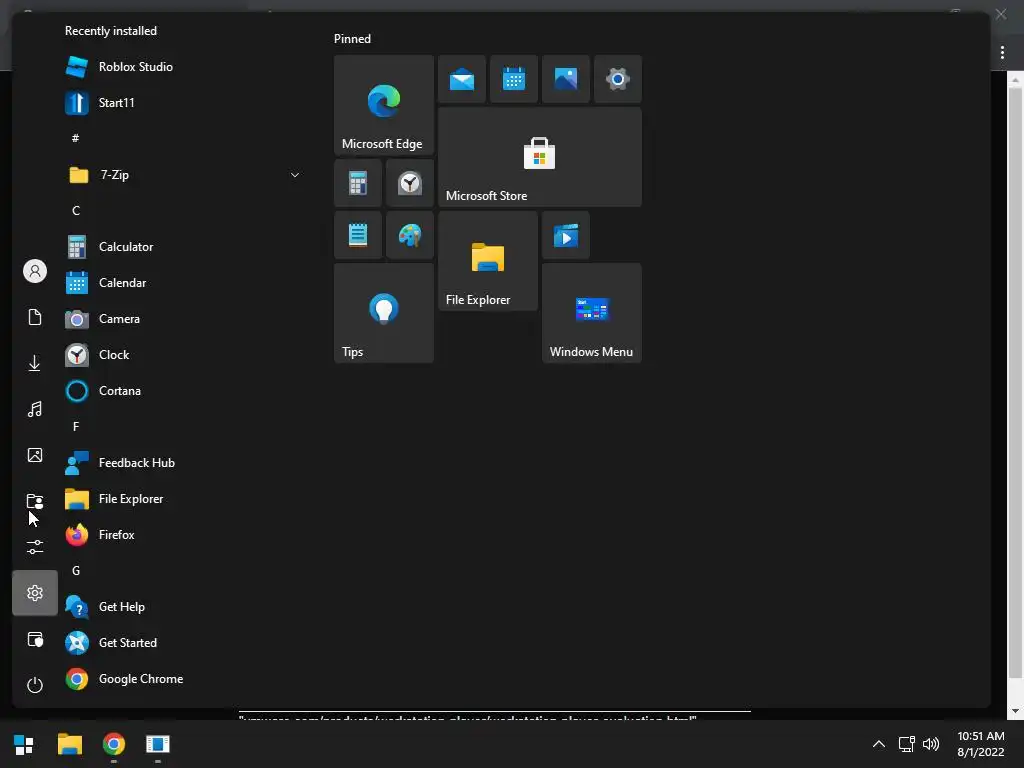The image size is (1024, 768).
Task: Open File Explorer from the taskbar
Action: coord(69,744)
